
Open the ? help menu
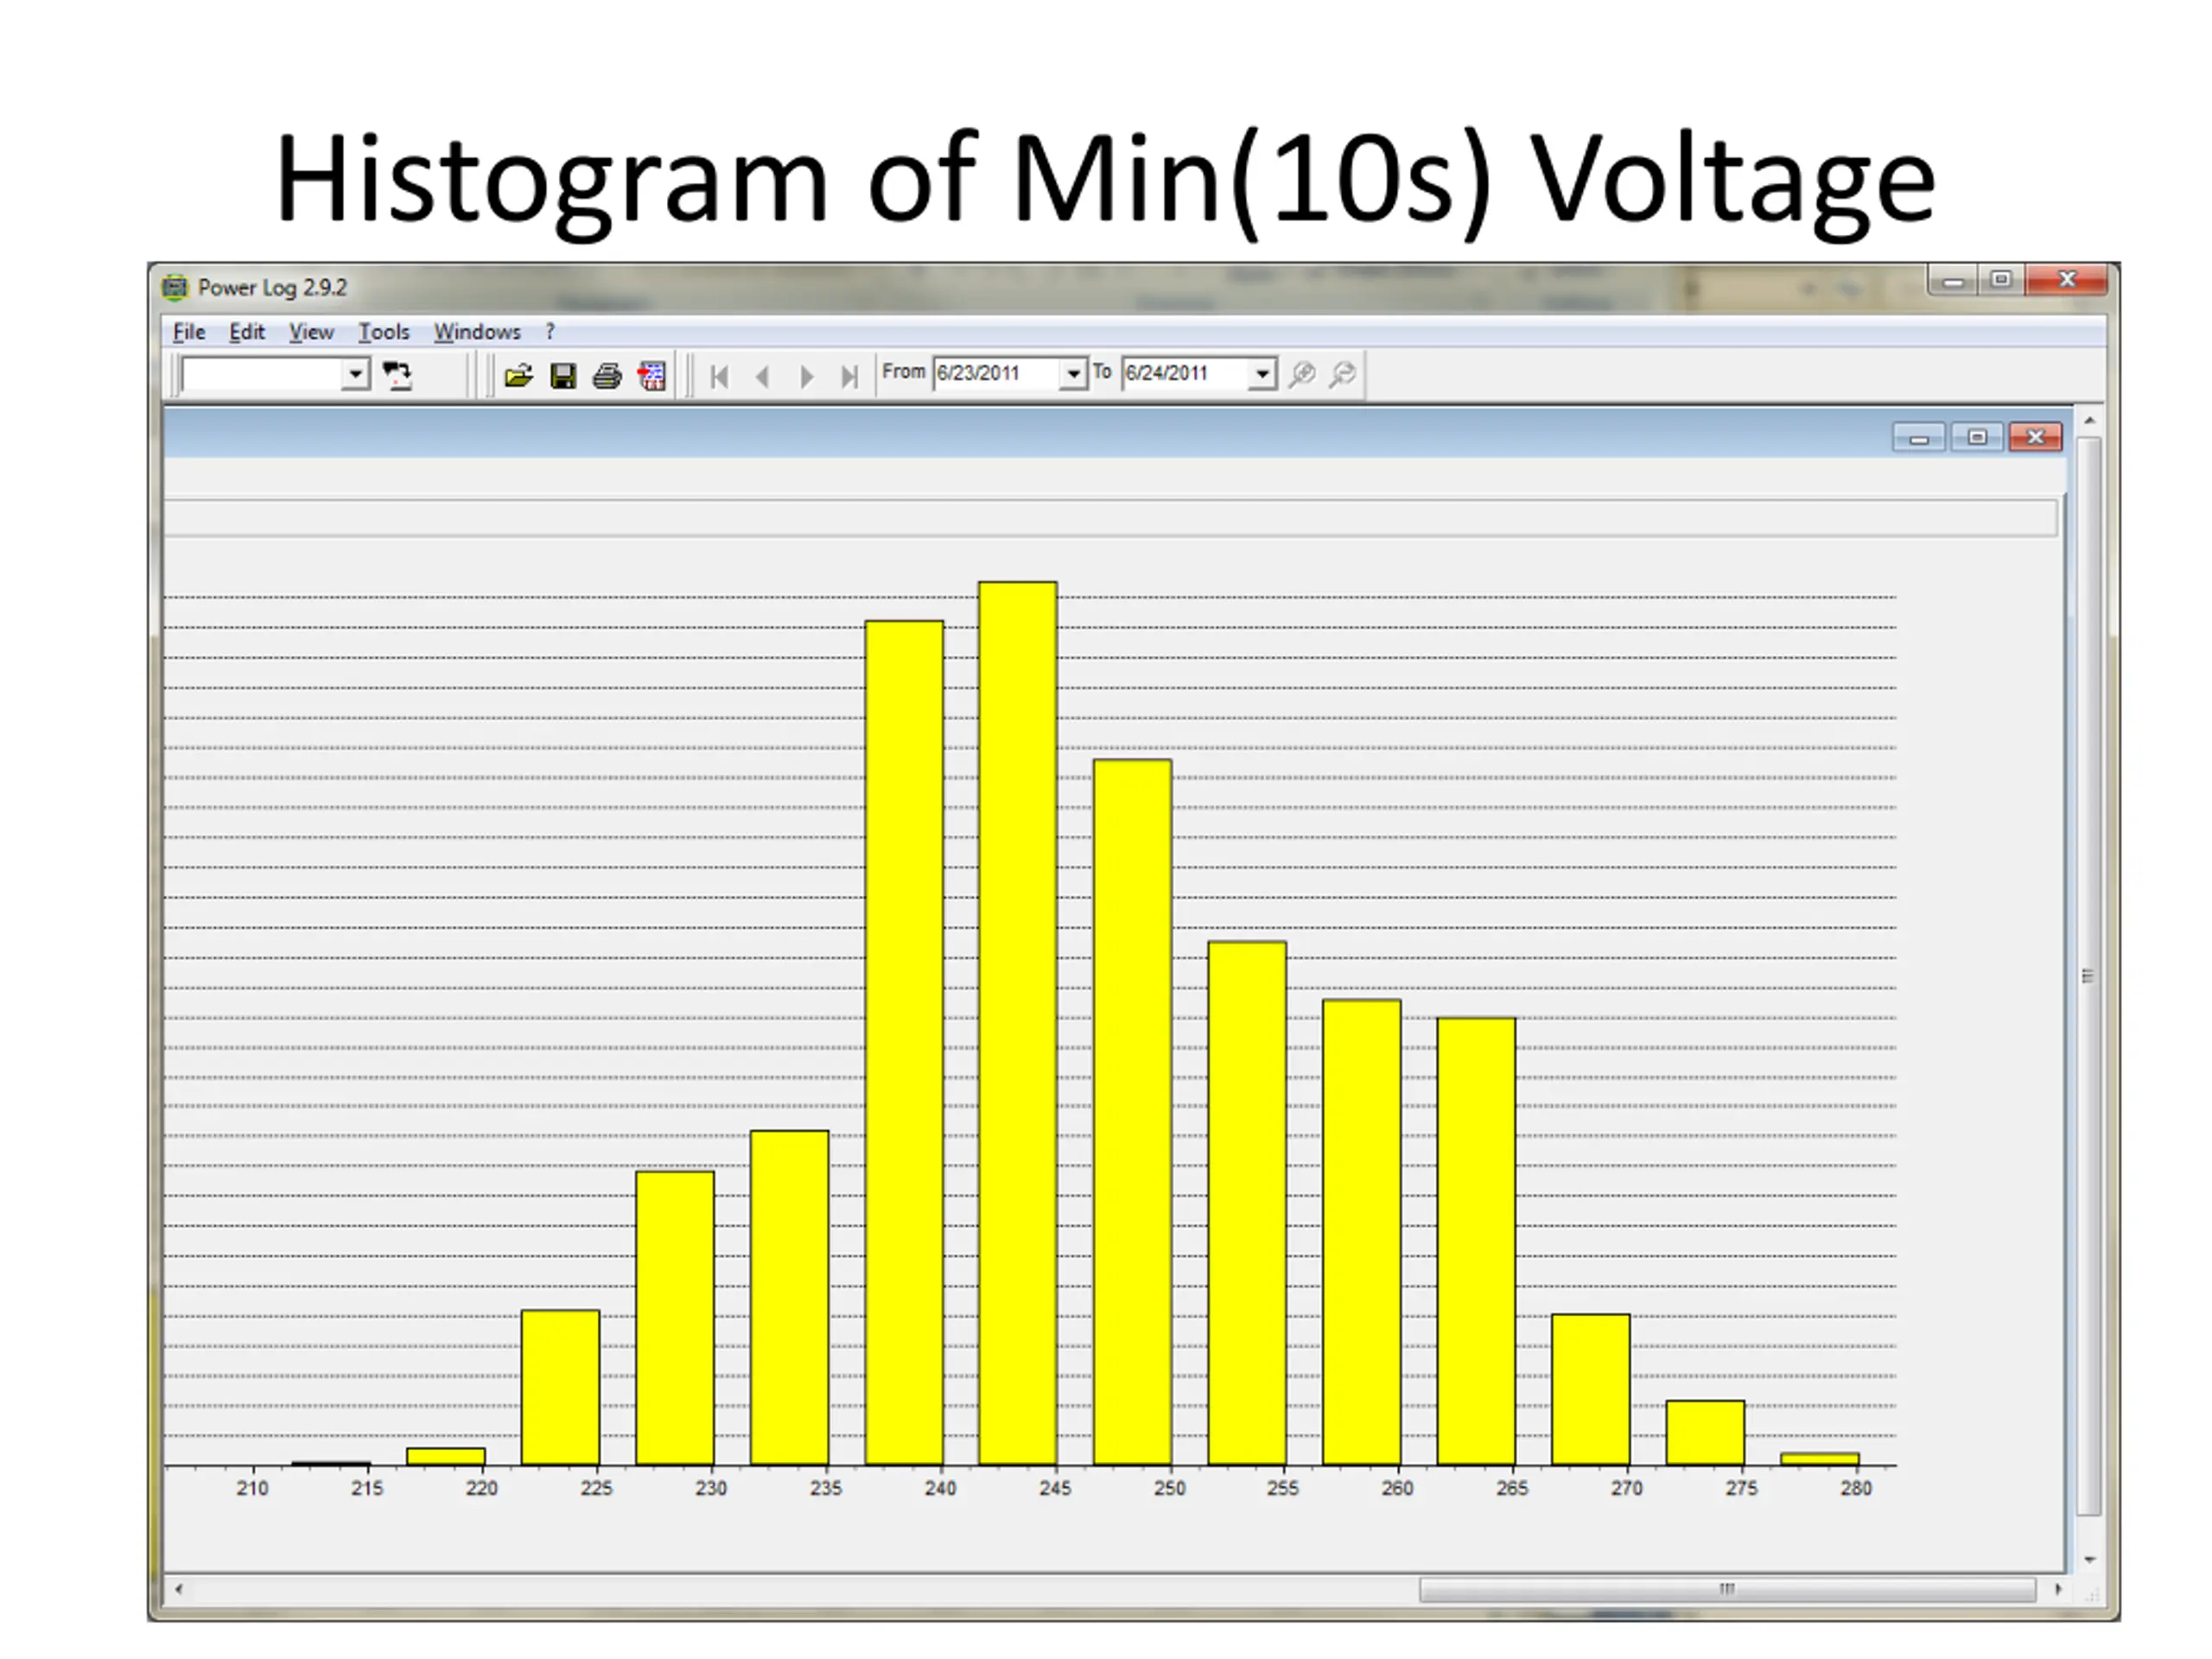(x=550, y=332)
